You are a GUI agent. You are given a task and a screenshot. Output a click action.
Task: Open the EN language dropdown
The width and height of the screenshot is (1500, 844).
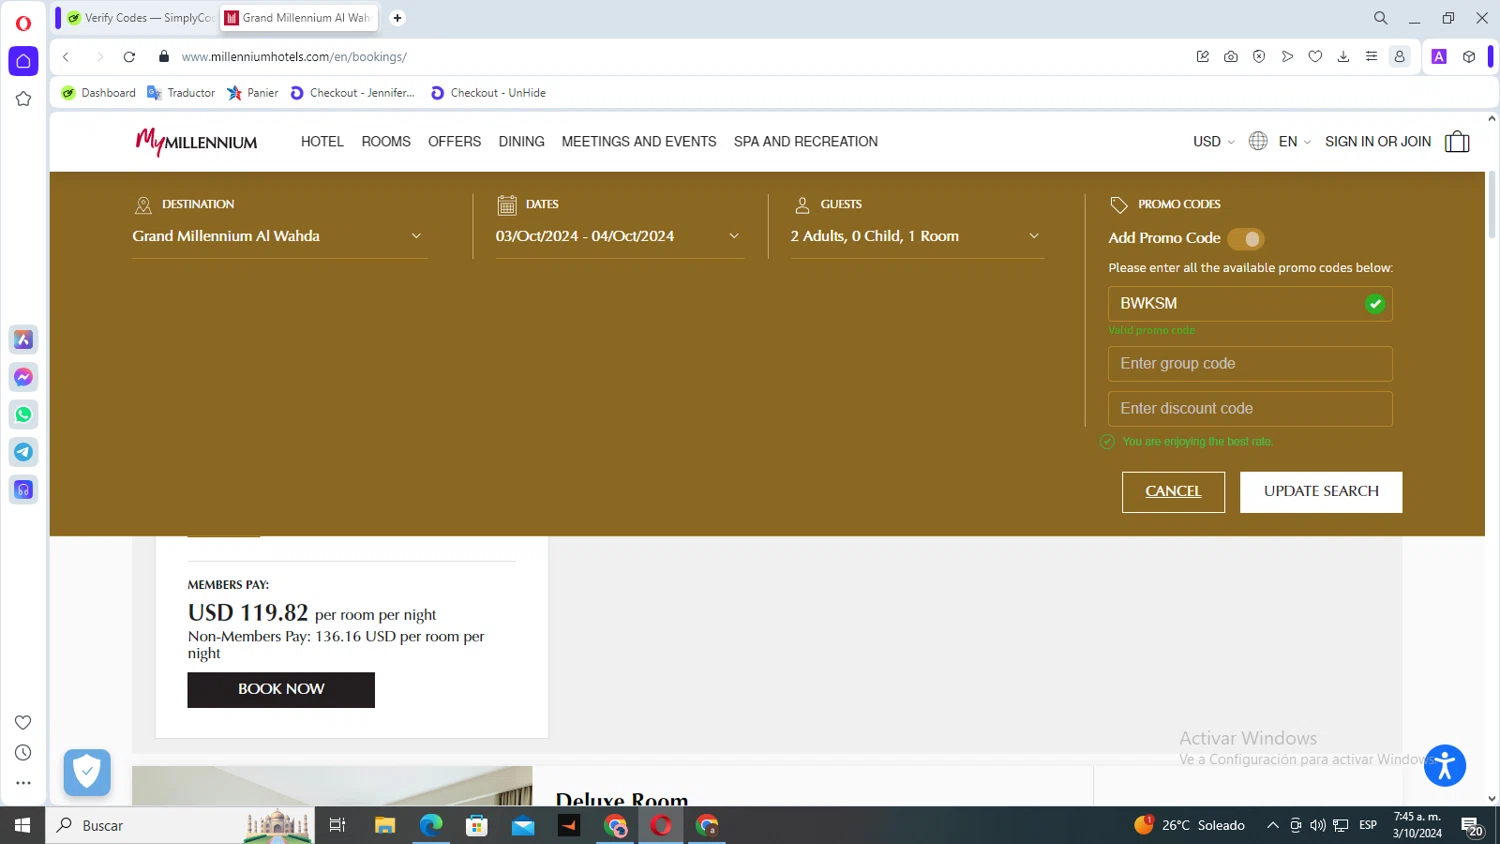point(1294,142)
